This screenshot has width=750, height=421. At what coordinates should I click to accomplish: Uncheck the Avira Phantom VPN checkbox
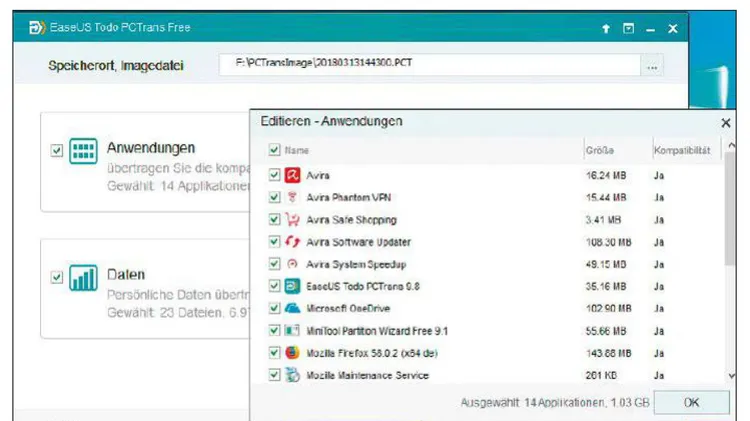click(274, 197)
